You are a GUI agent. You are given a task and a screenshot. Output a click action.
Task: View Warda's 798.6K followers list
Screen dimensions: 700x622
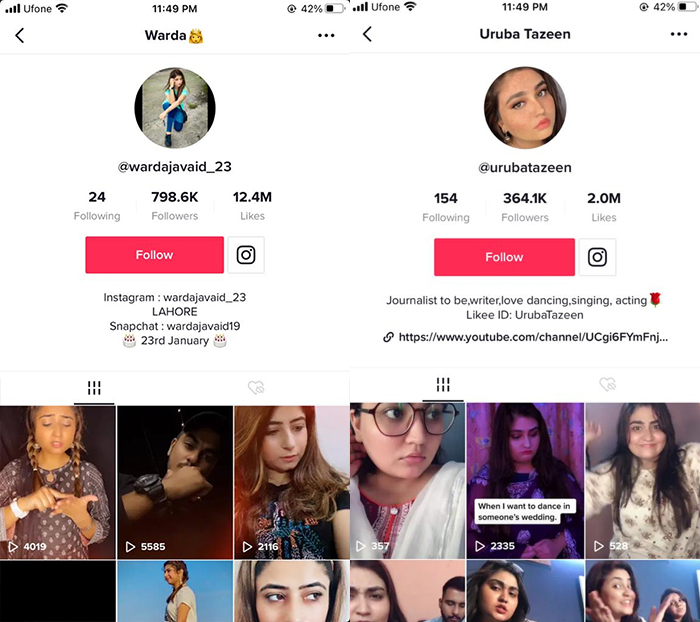point(175,205)
